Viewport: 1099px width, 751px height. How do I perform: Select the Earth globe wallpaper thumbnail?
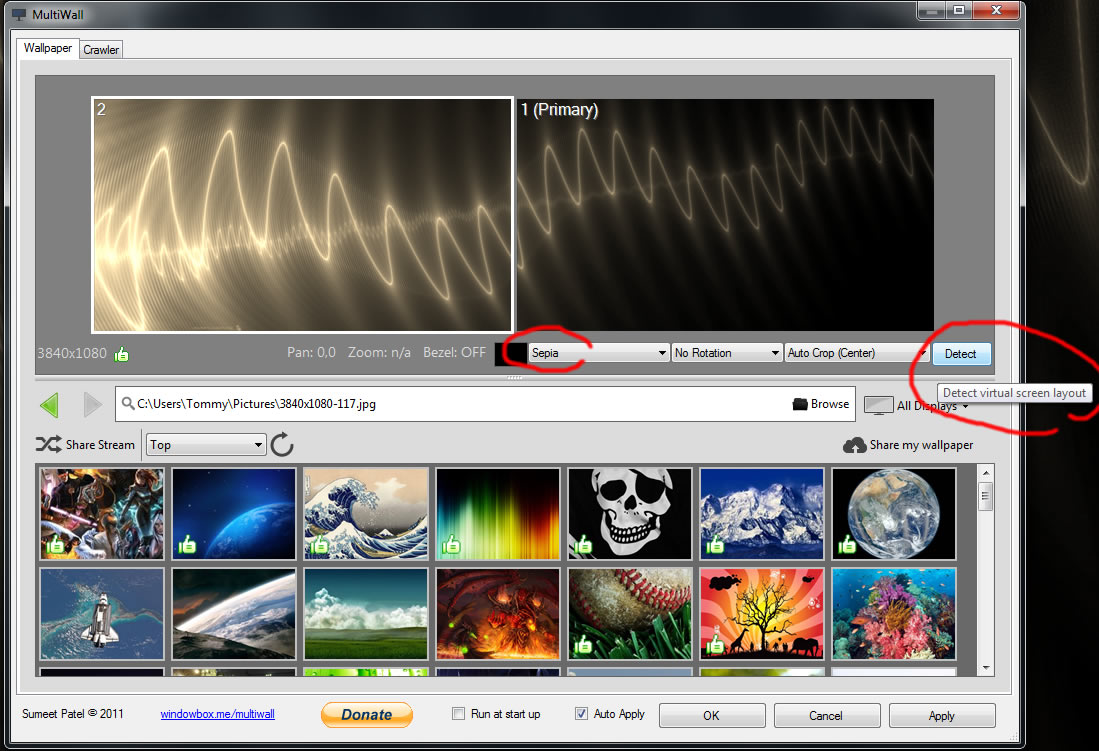894,514
